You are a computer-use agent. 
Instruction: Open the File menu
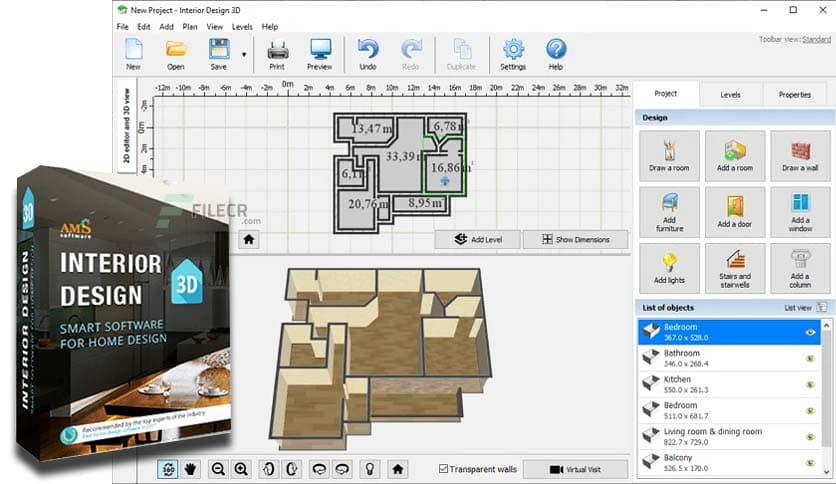pos(123,27)
